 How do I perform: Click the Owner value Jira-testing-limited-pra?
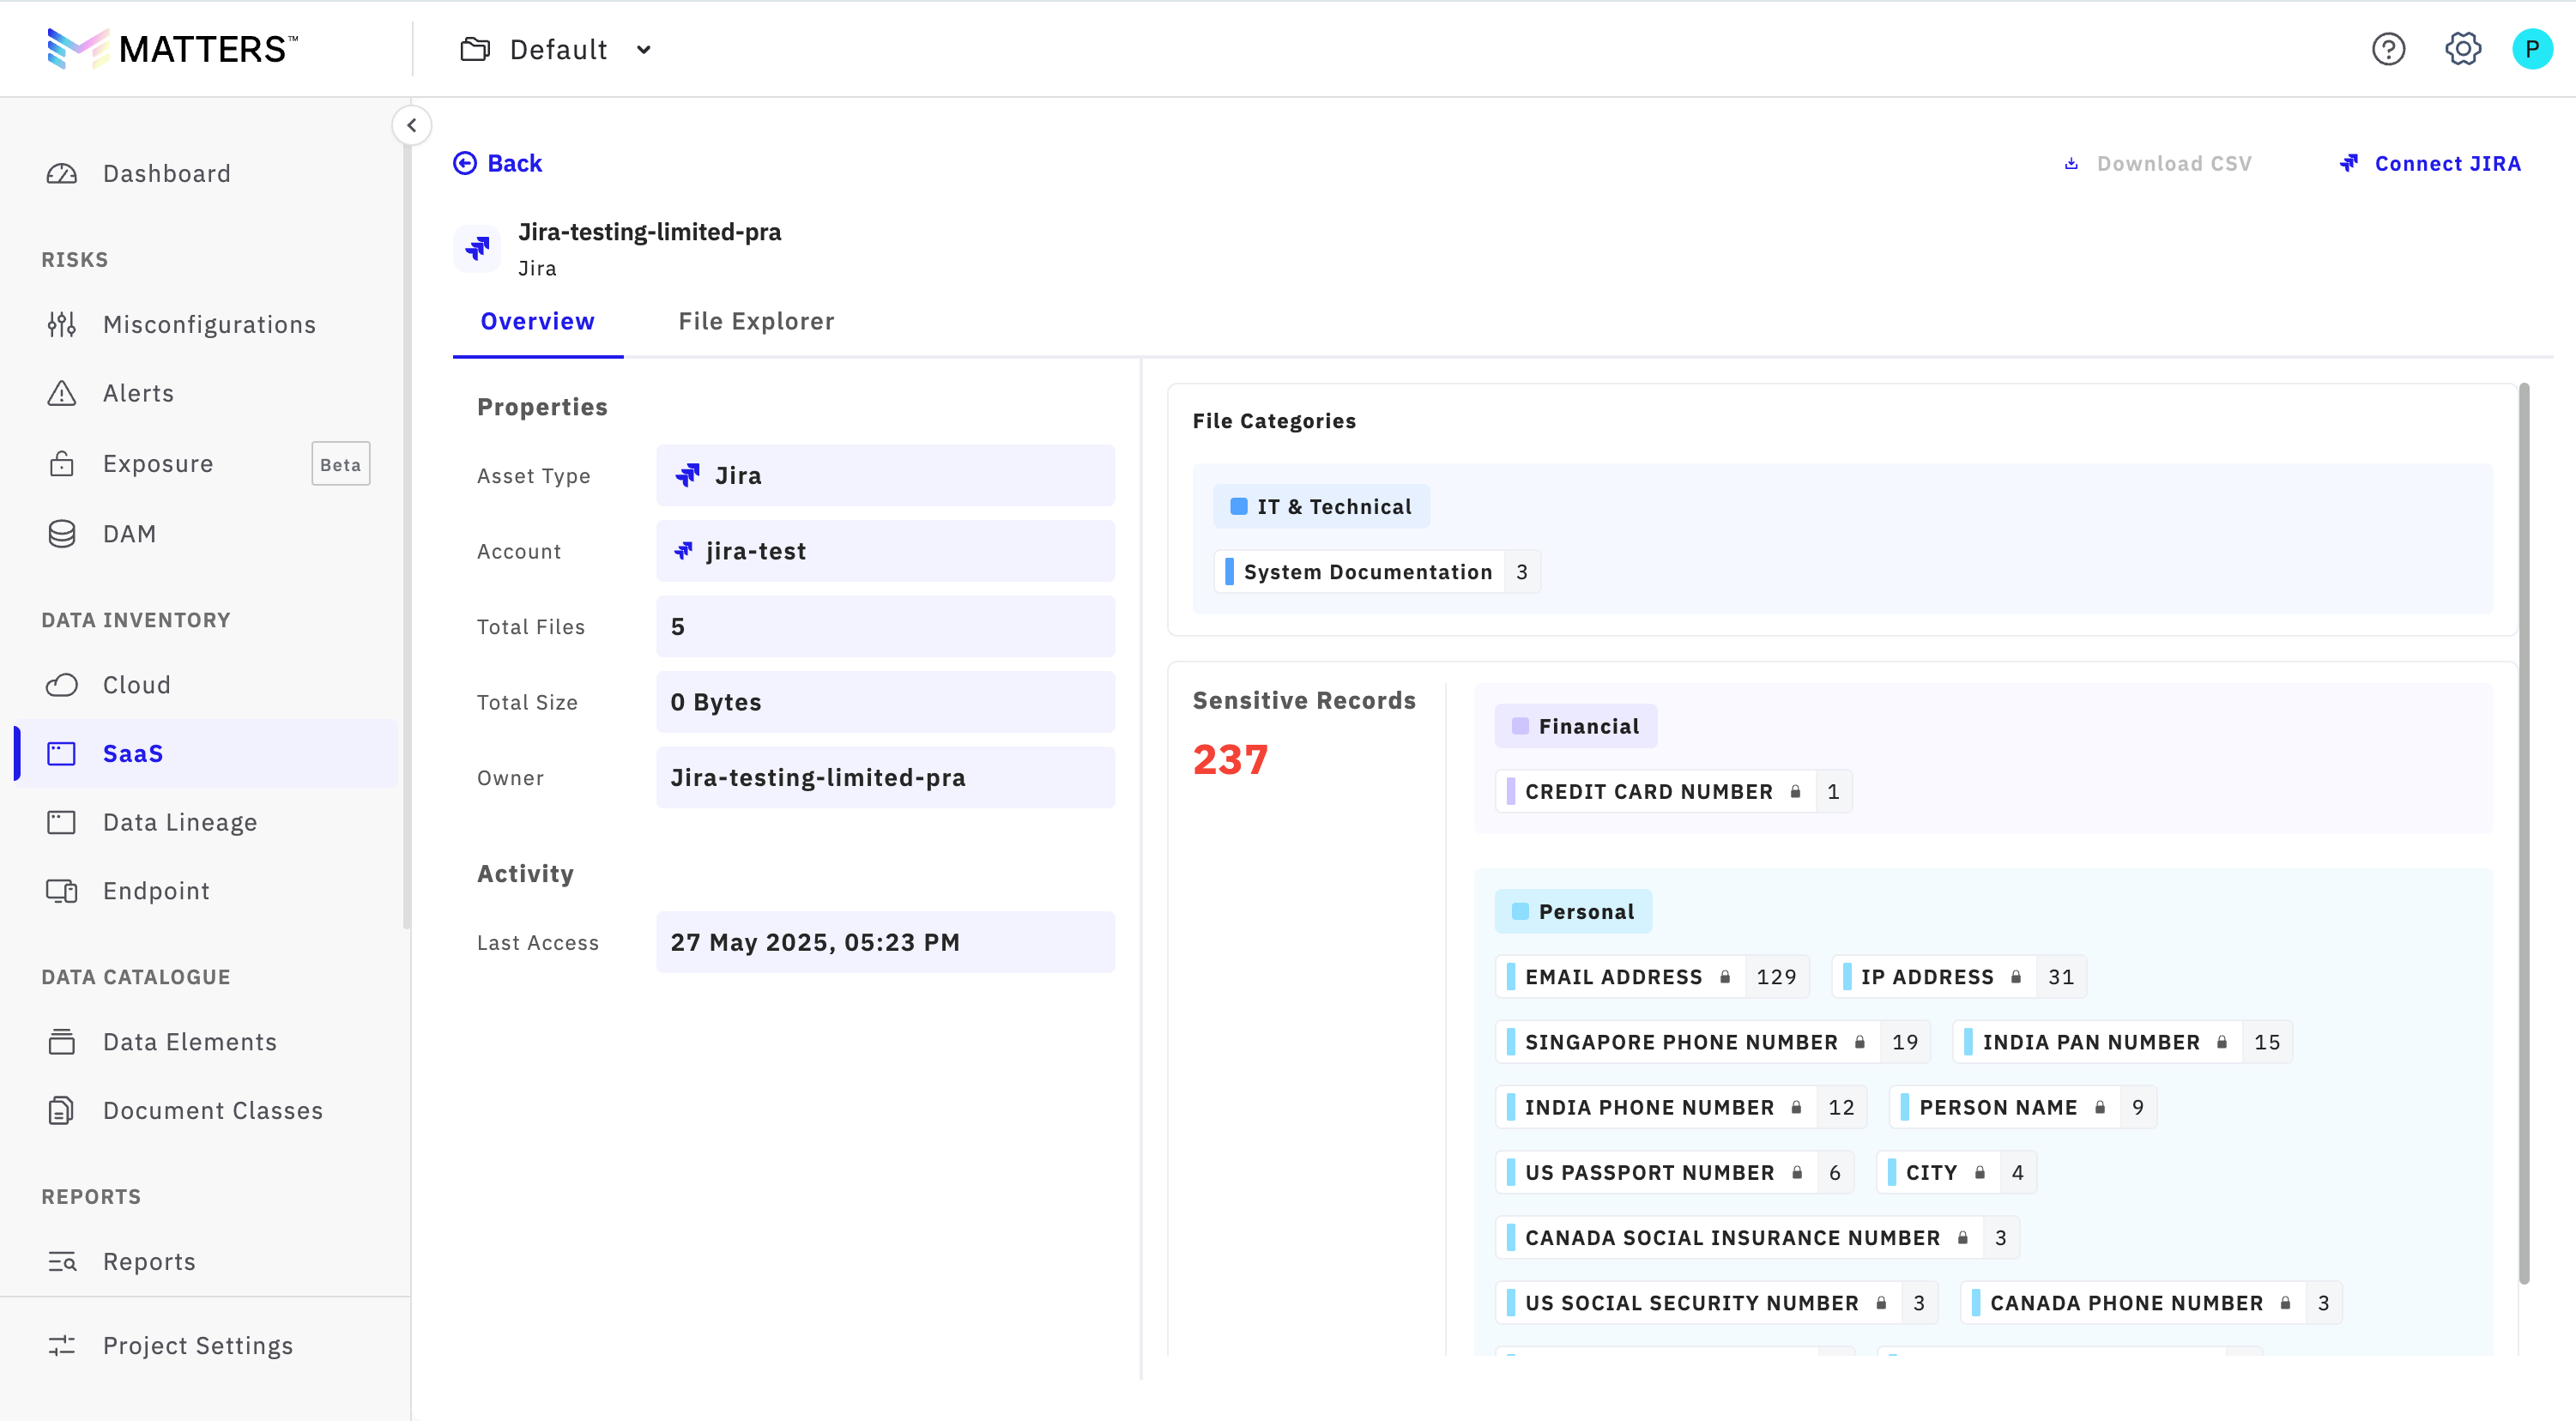click(x=885, y=778)
